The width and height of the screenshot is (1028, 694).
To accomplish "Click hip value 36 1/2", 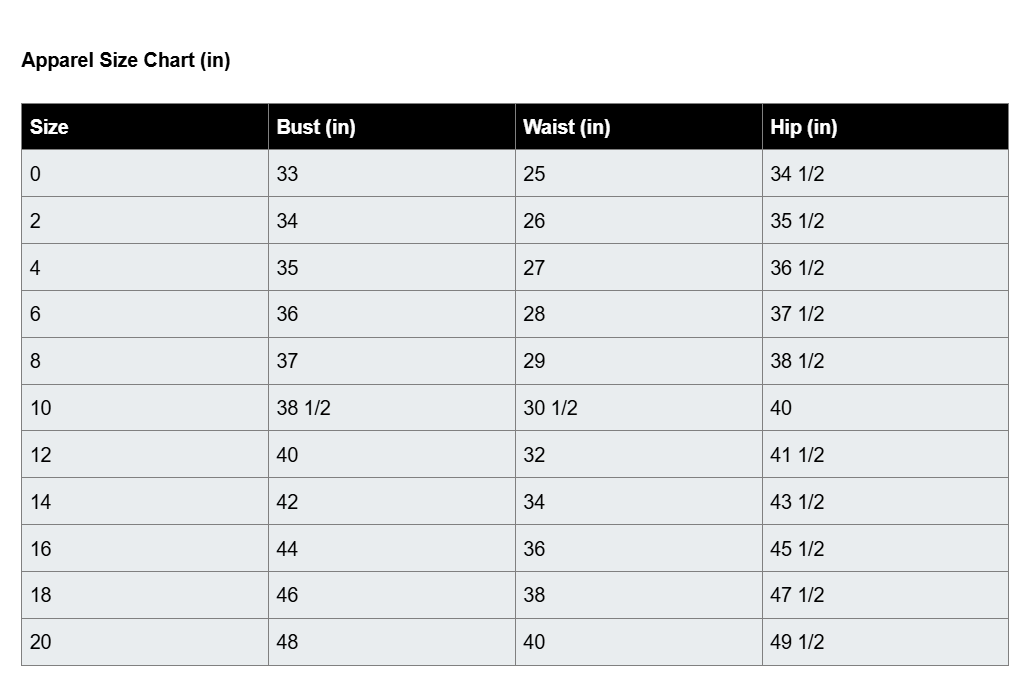I will click(797, 267).
